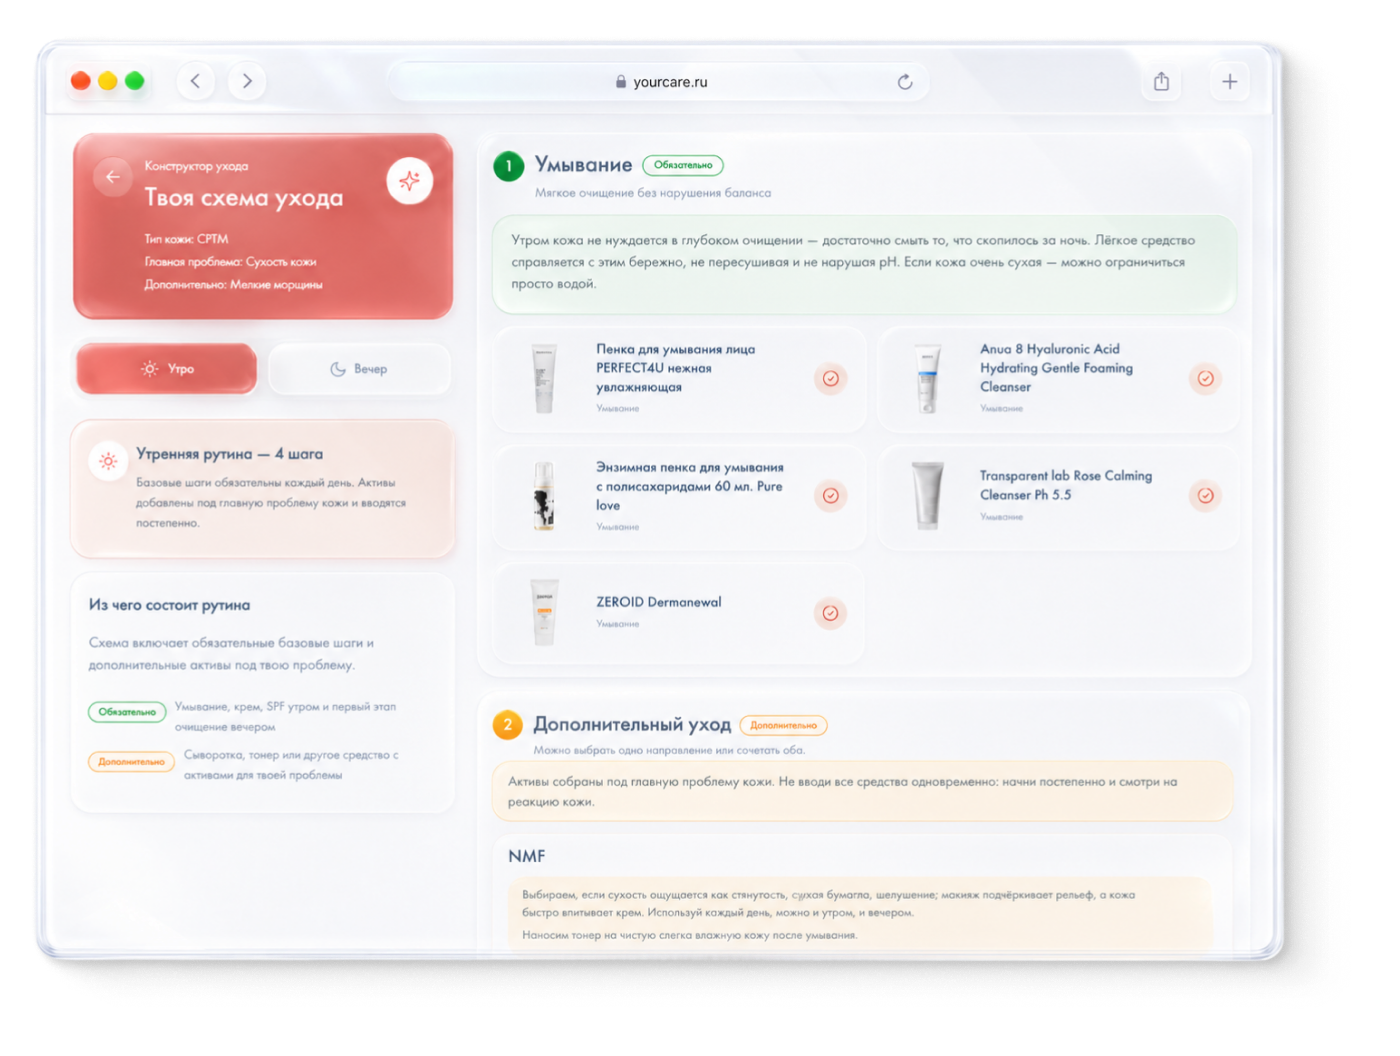Viewport: 1400px width, 1056px height.
Task: Switch to the Вечер tab
Action: click(x=359, y=369)
